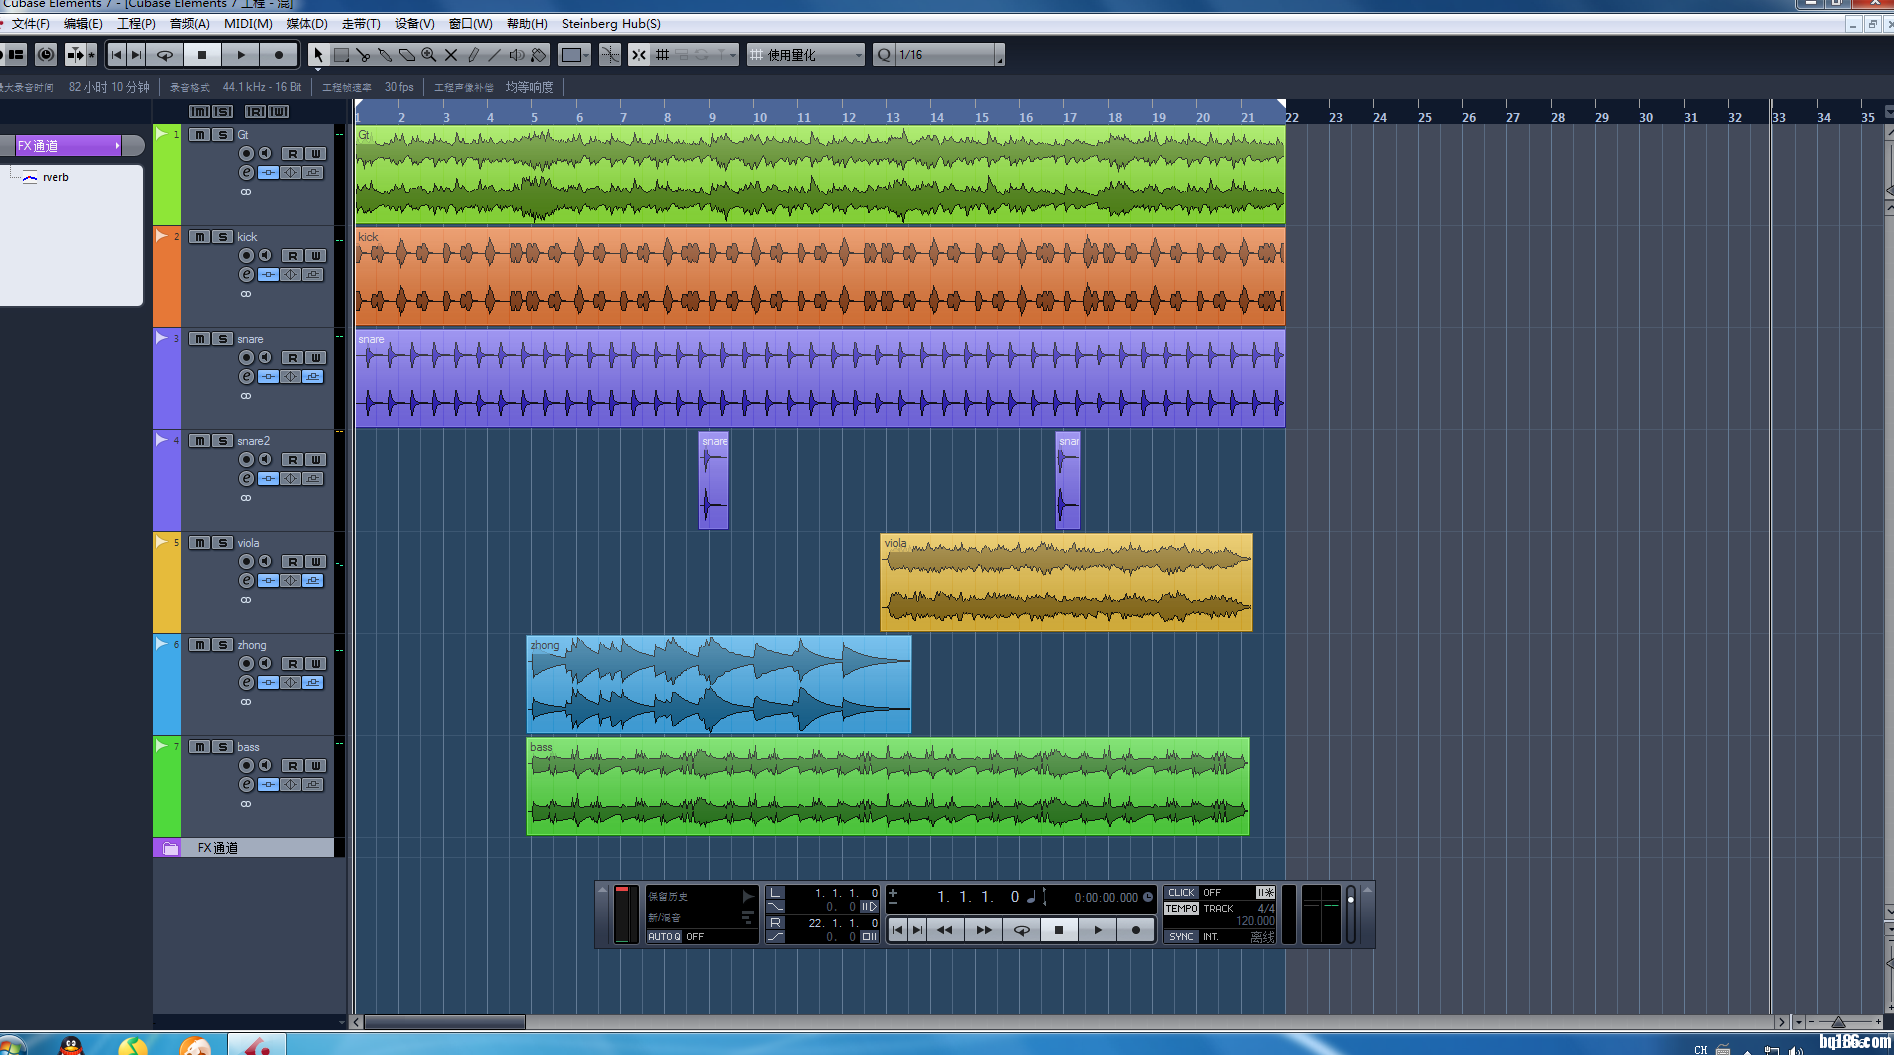
Task: Open the Steinberg Hub(S) menu
Action: tap(610, 24)
